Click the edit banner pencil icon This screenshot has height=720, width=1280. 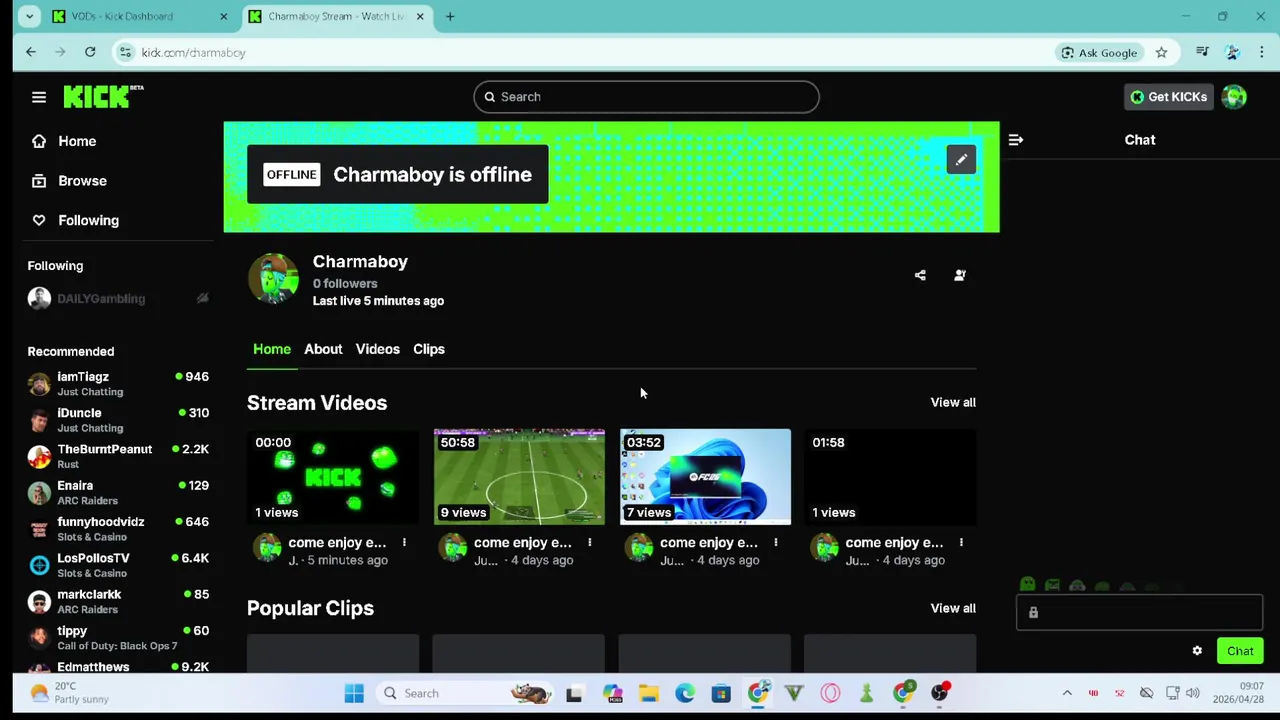[961, 160]
